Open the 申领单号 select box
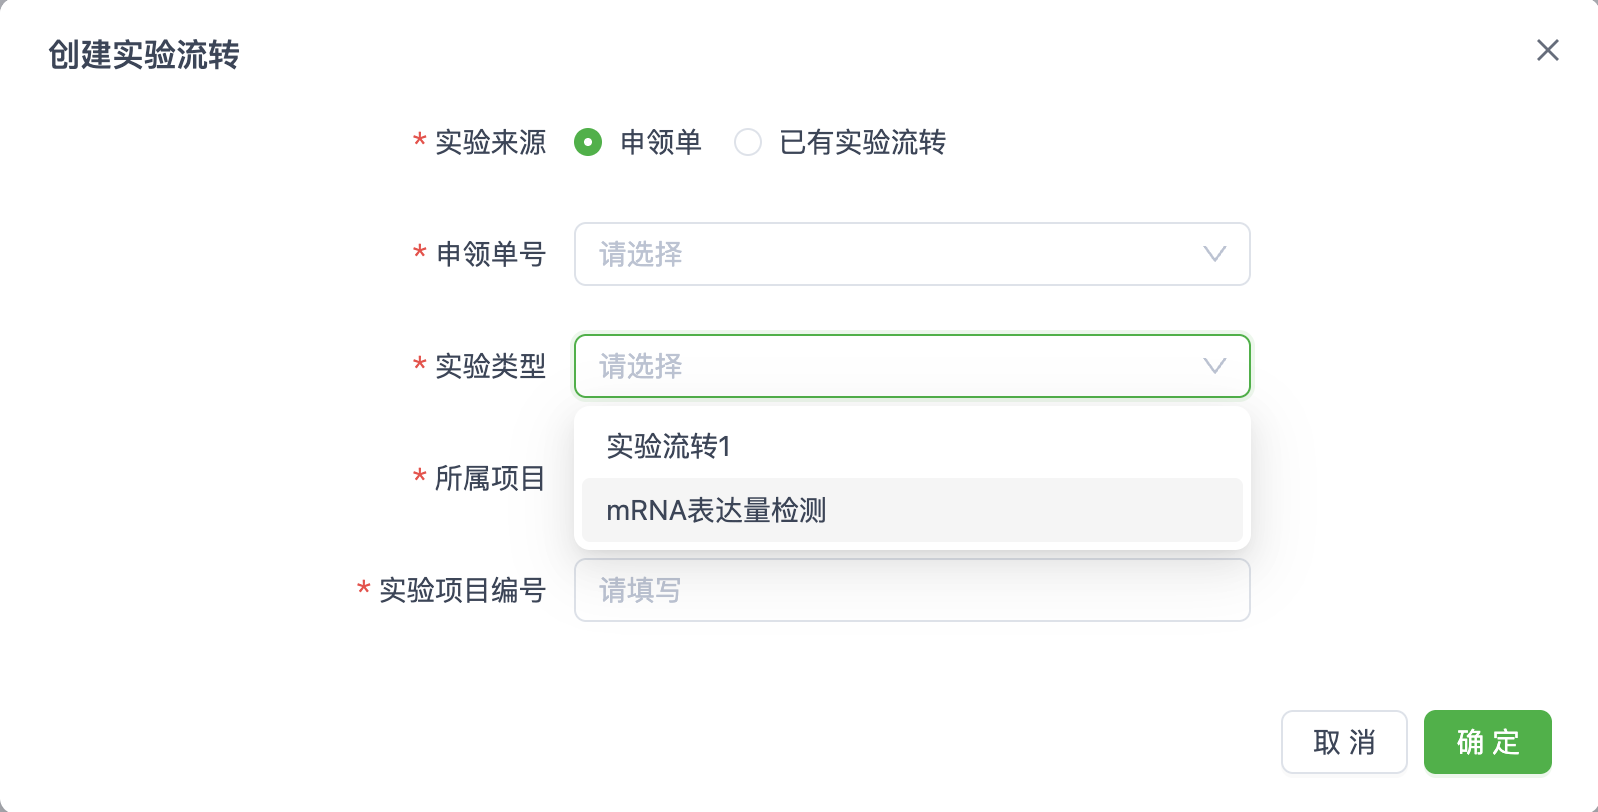This screenshot has height=812, width=1598. pyautogui.click(x=880, y=254)
